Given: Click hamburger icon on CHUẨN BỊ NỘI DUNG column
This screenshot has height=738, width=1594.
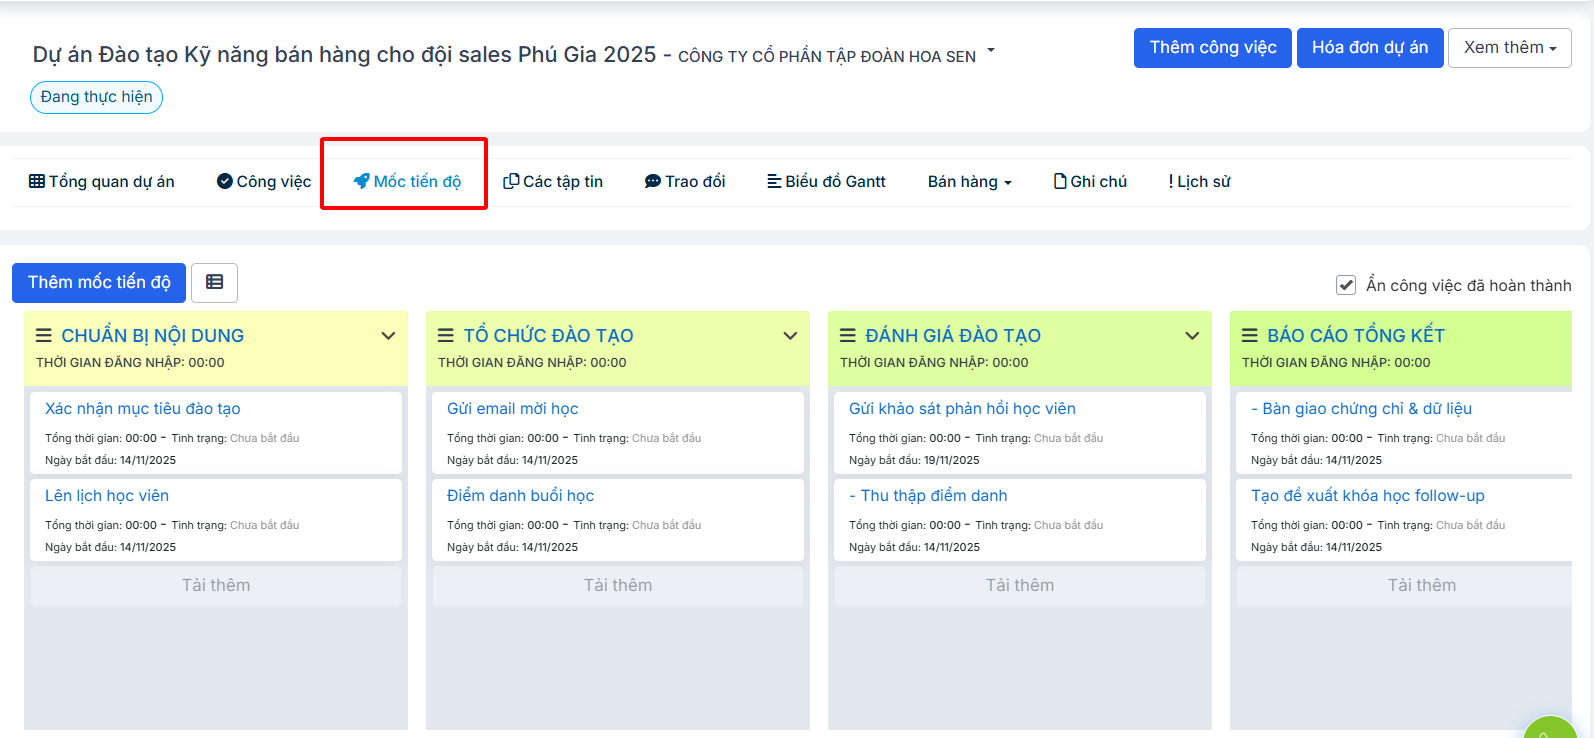Looking at the screenshot, I should pos(44,336).
